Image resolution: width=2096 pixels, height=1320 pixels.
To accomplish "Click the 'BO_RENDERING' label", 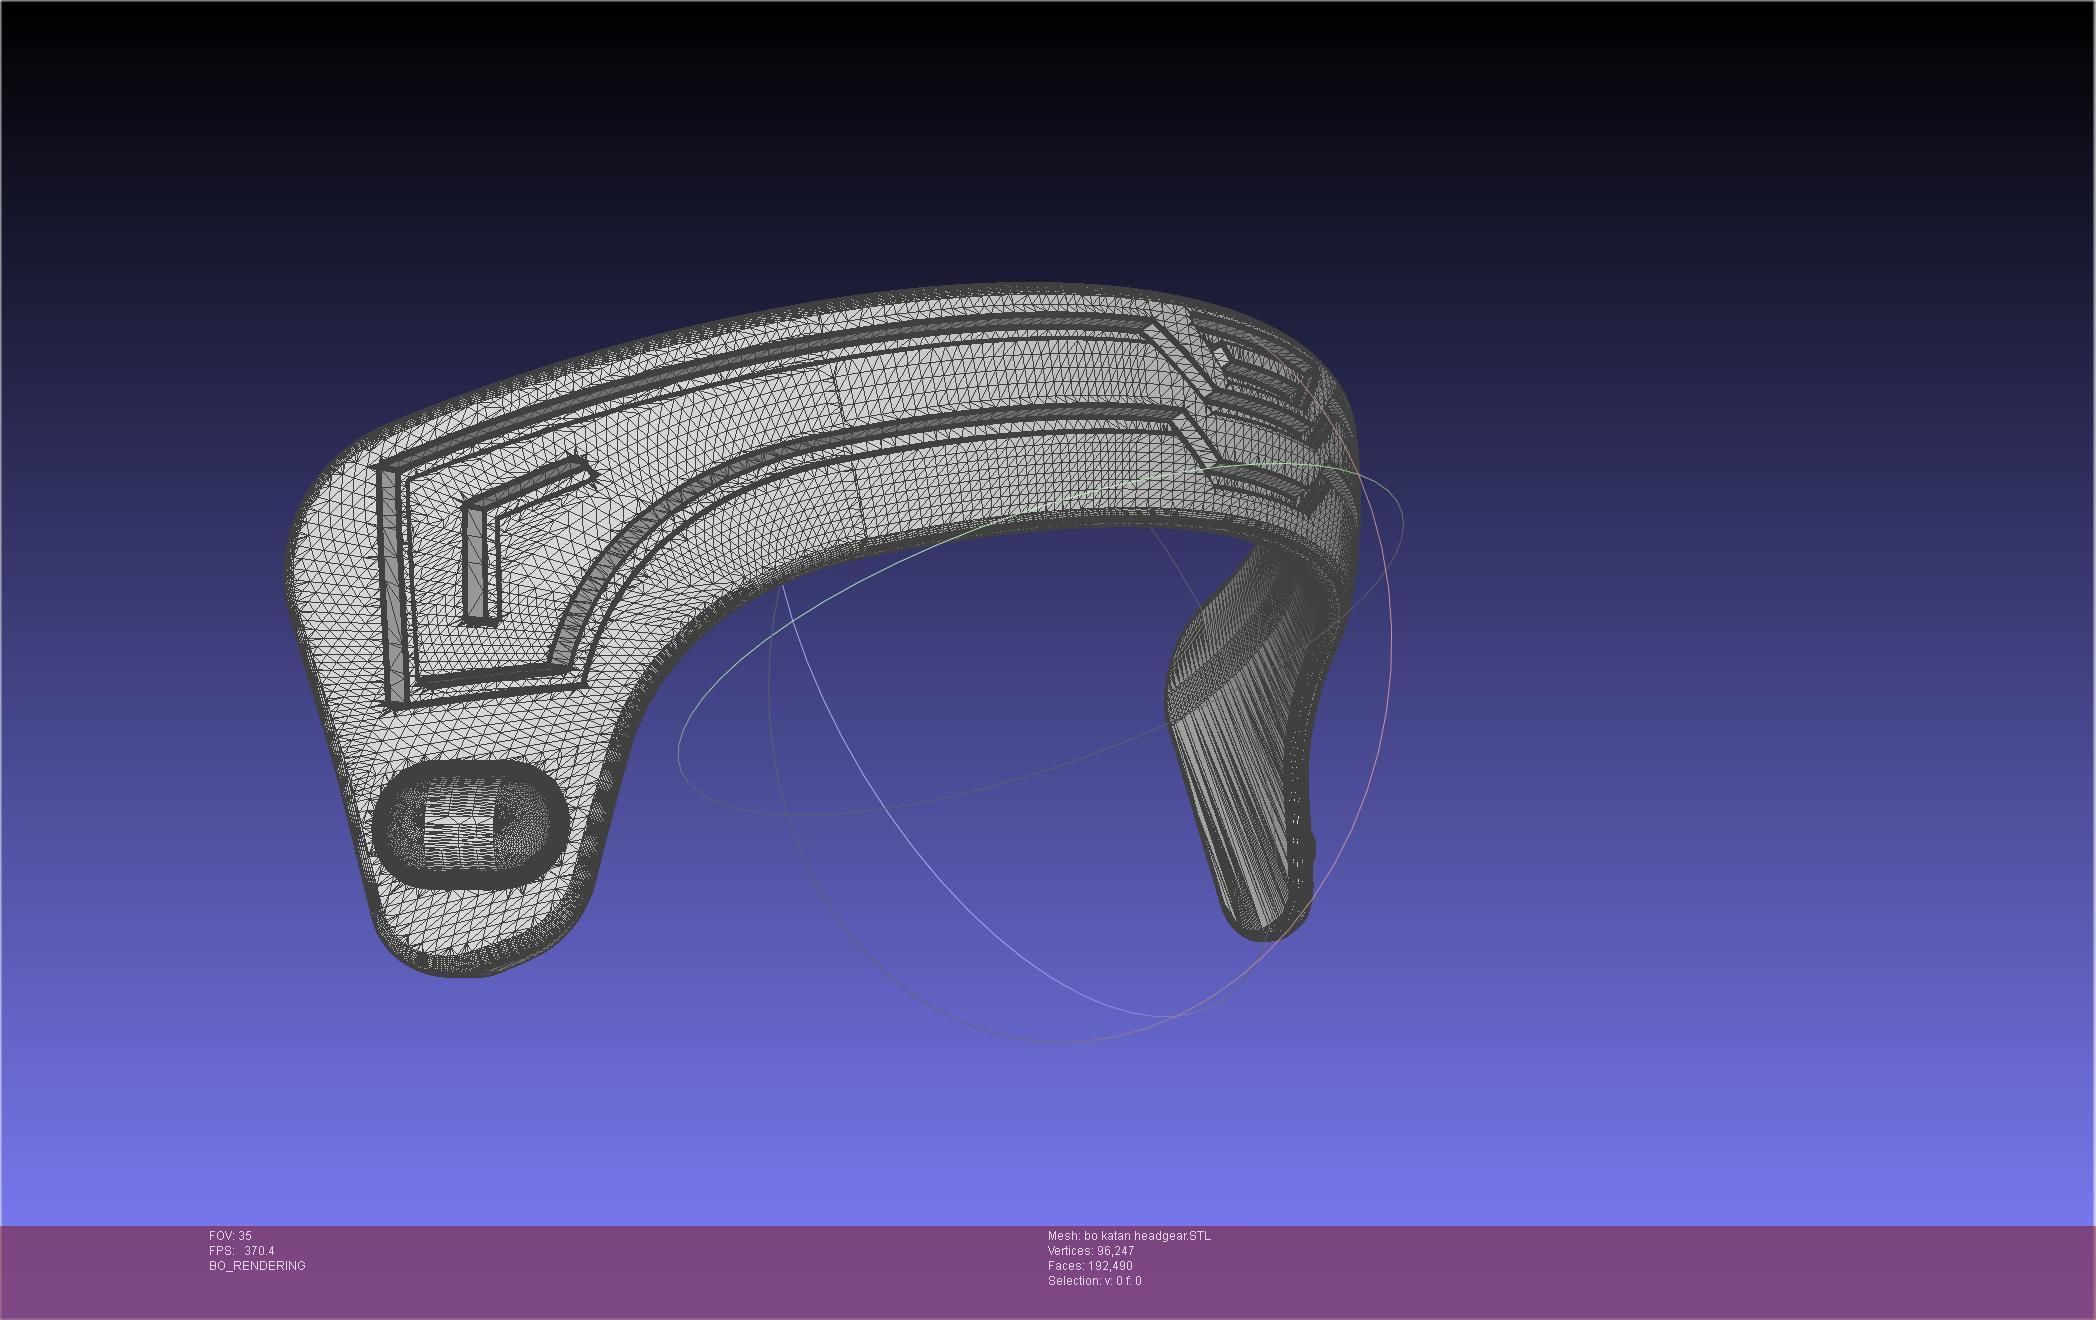I will click(x=257, y=1266).
